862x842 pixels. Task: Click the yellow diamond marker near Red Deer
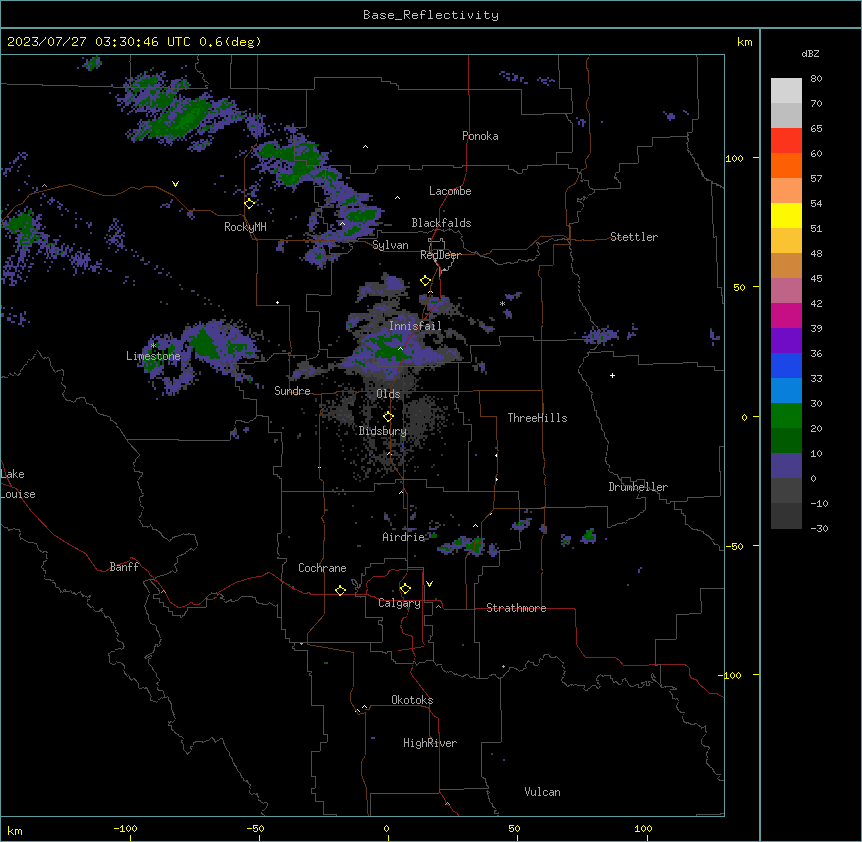(x=426, y=281)
